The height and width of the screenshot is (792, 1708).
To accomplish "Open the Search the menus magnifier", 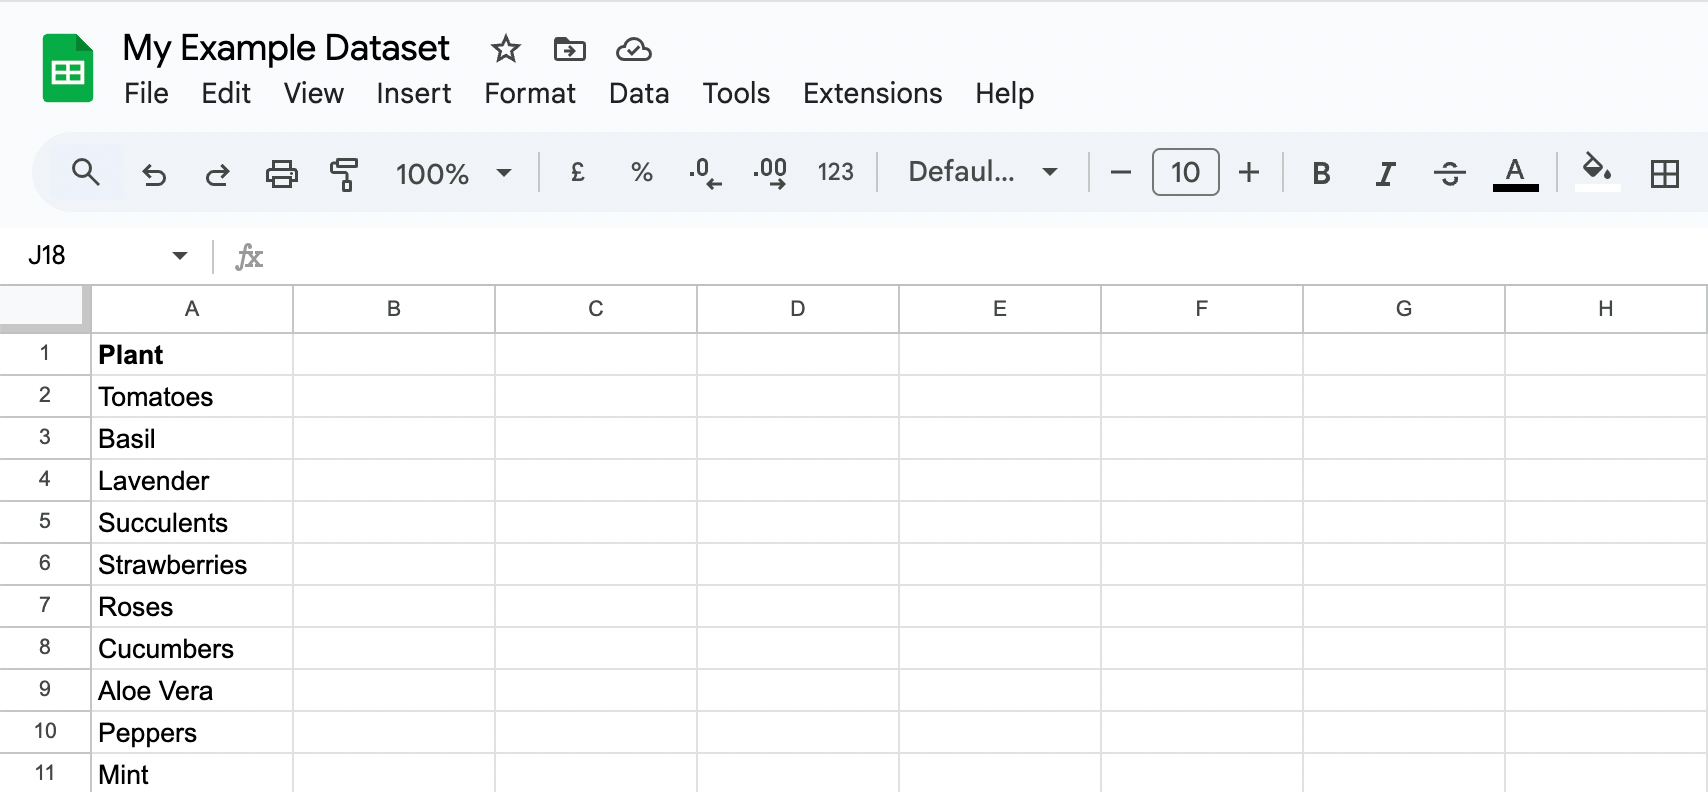I will (x=86, y=172).
